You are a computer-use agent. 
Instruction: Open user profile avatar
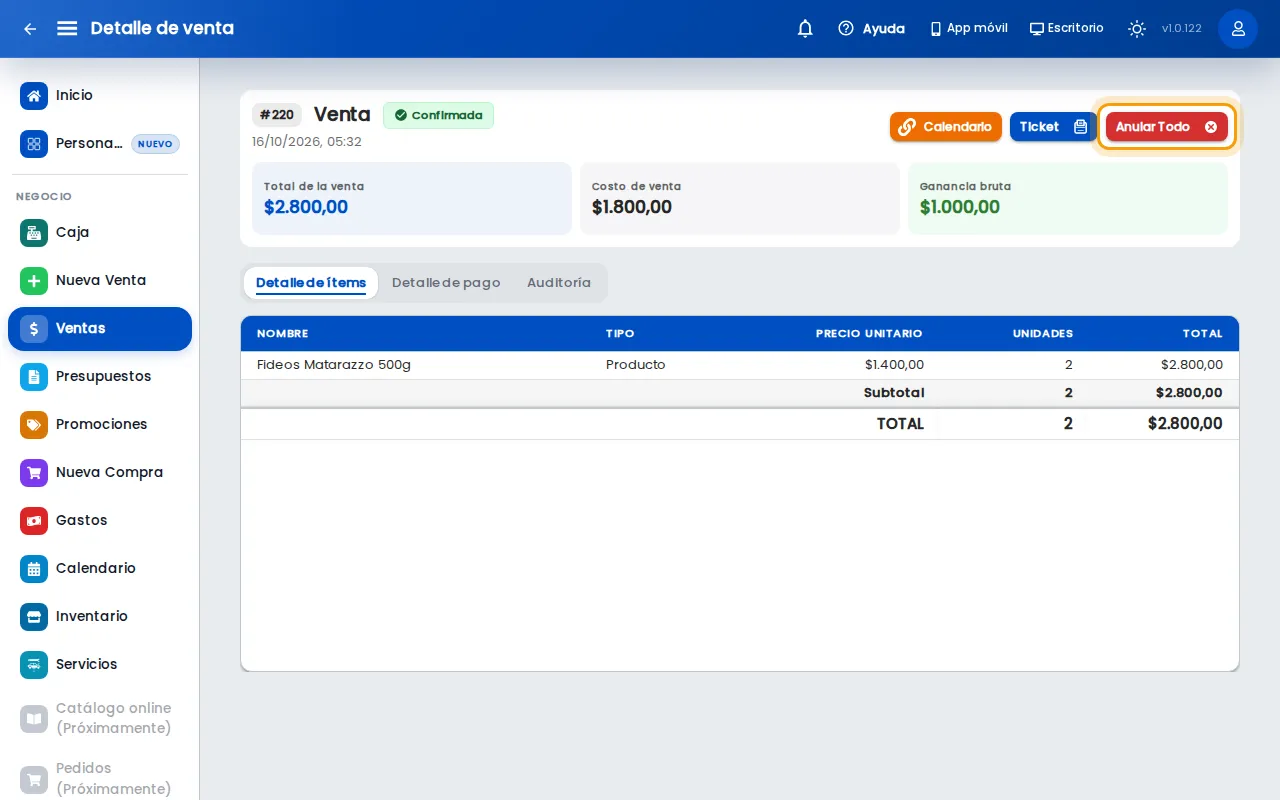click(x=1238, y=29)
